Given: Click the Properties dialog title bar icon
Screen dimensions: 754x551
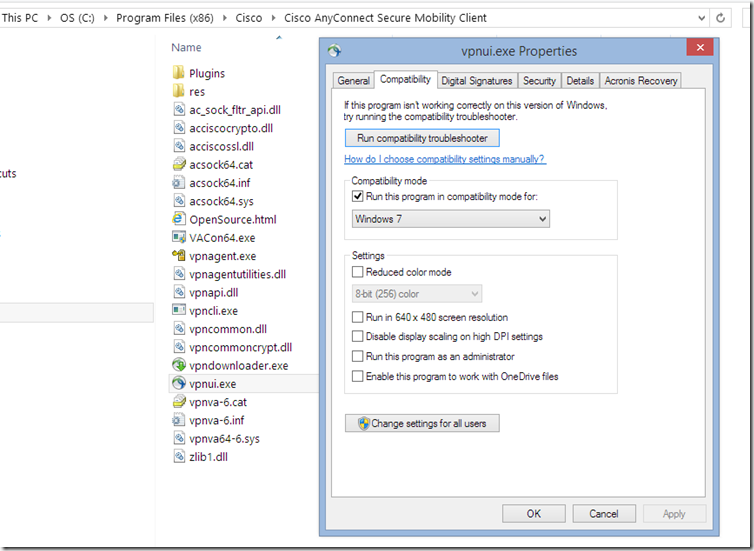Looking at the screenshot, I should [x=335, y=50].
